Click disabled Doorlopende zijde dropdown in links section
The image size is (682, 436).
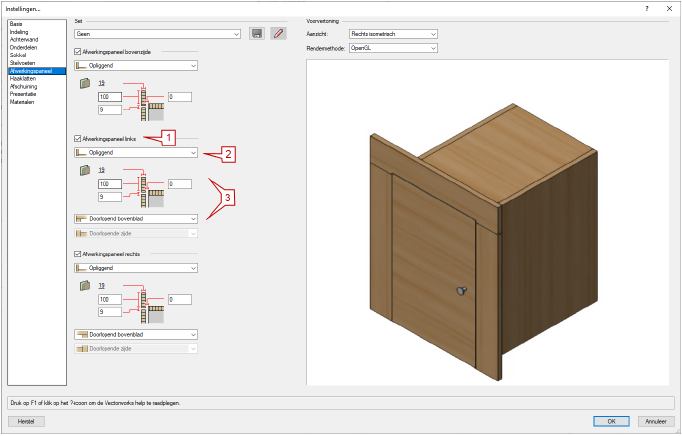tap(136, 234)
